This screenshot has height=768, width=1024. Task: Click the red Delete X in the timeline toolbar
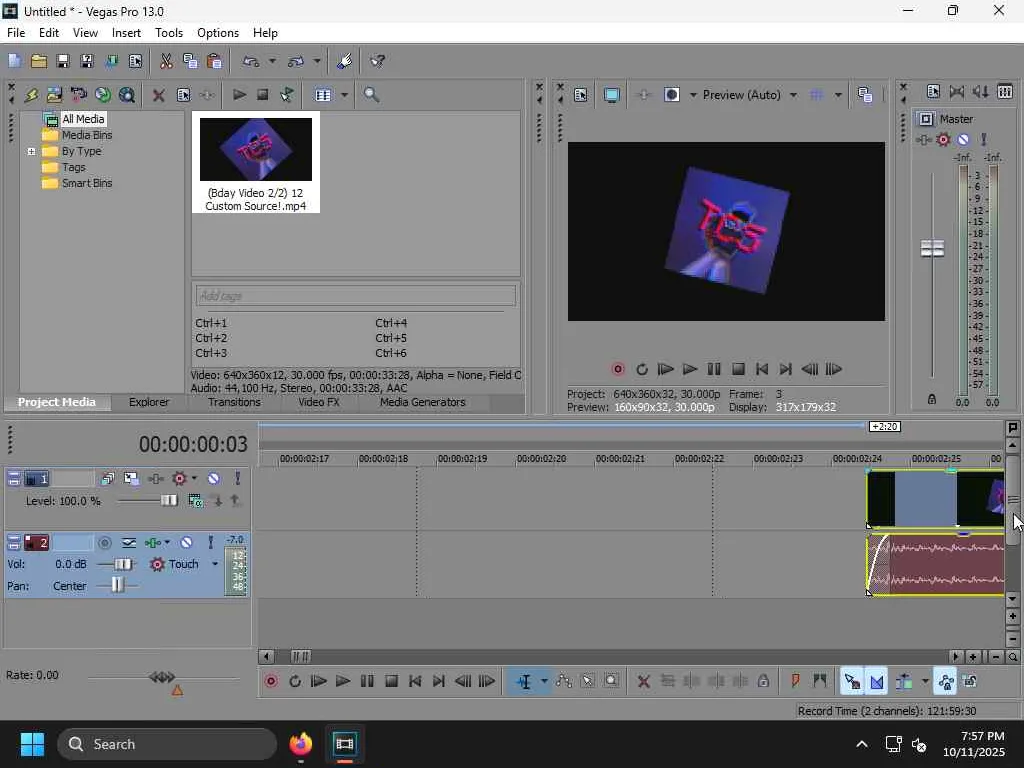point(643,681)
